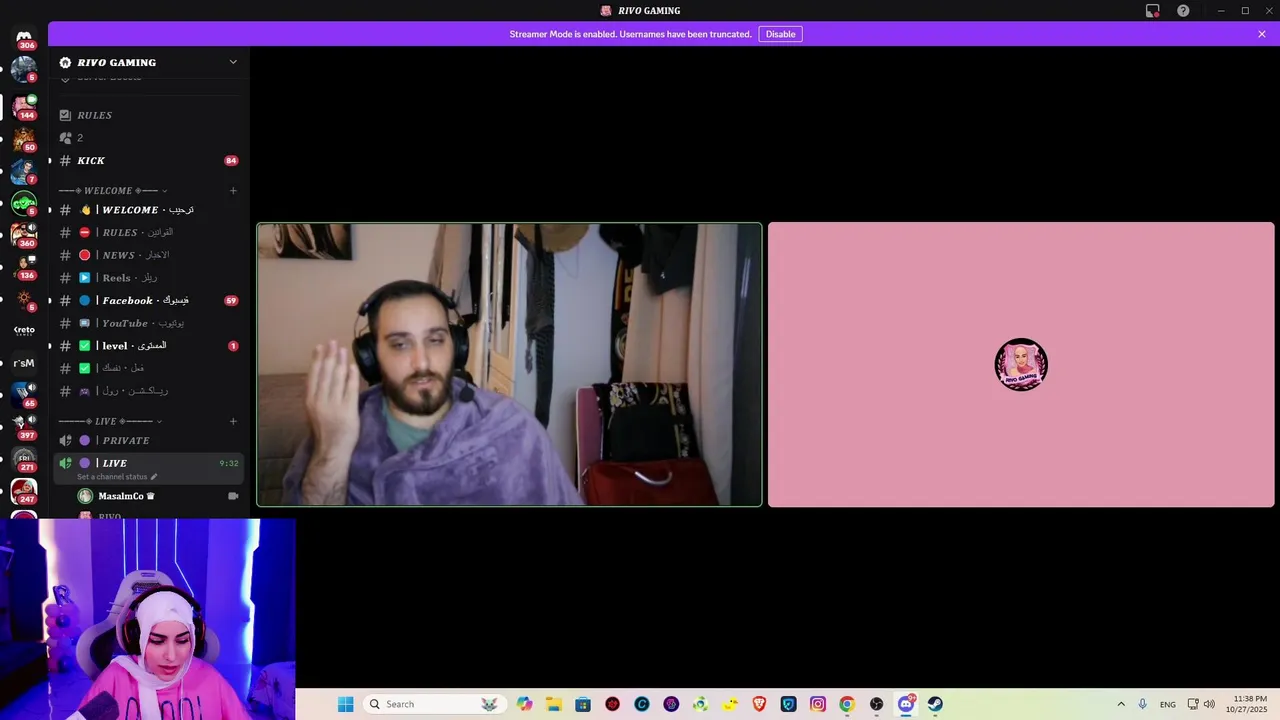Dismiss the Streamer Mode banner

point(1262,34)
